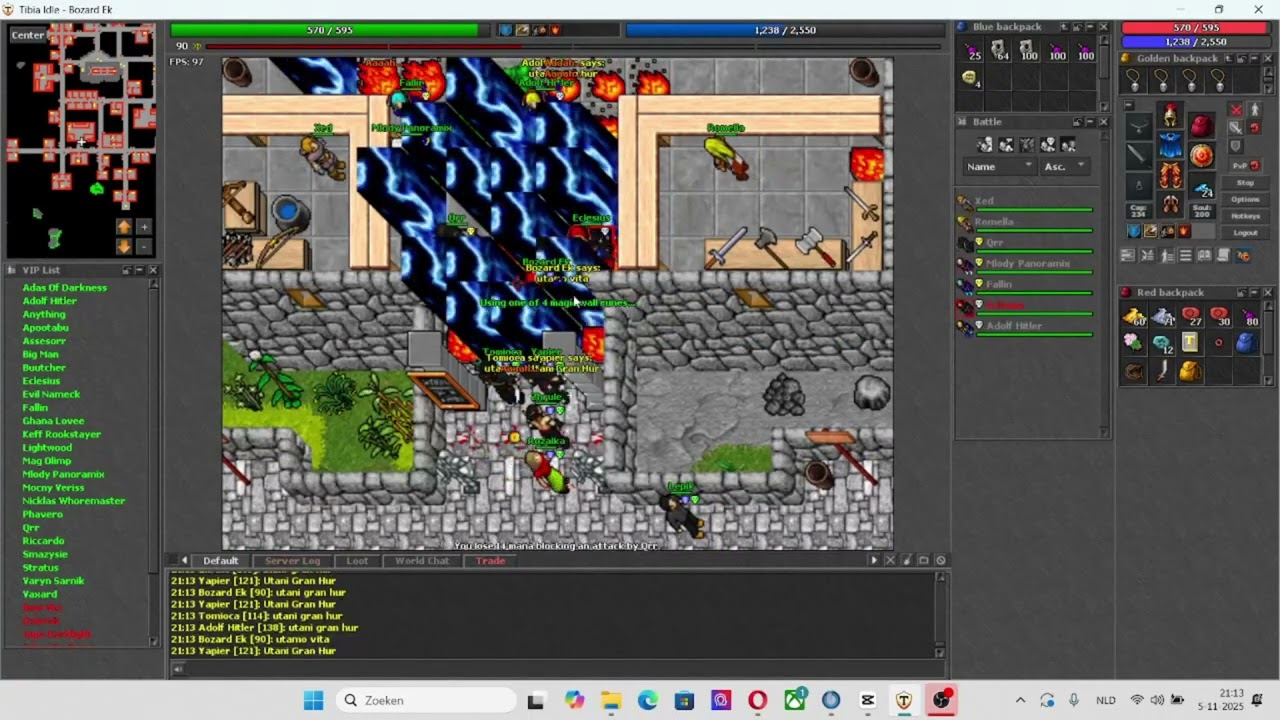Switch to the Server Log chat tab
The height and width of the screenshot is (720, 1280).
pyautogui.click(x=292, y=560)
